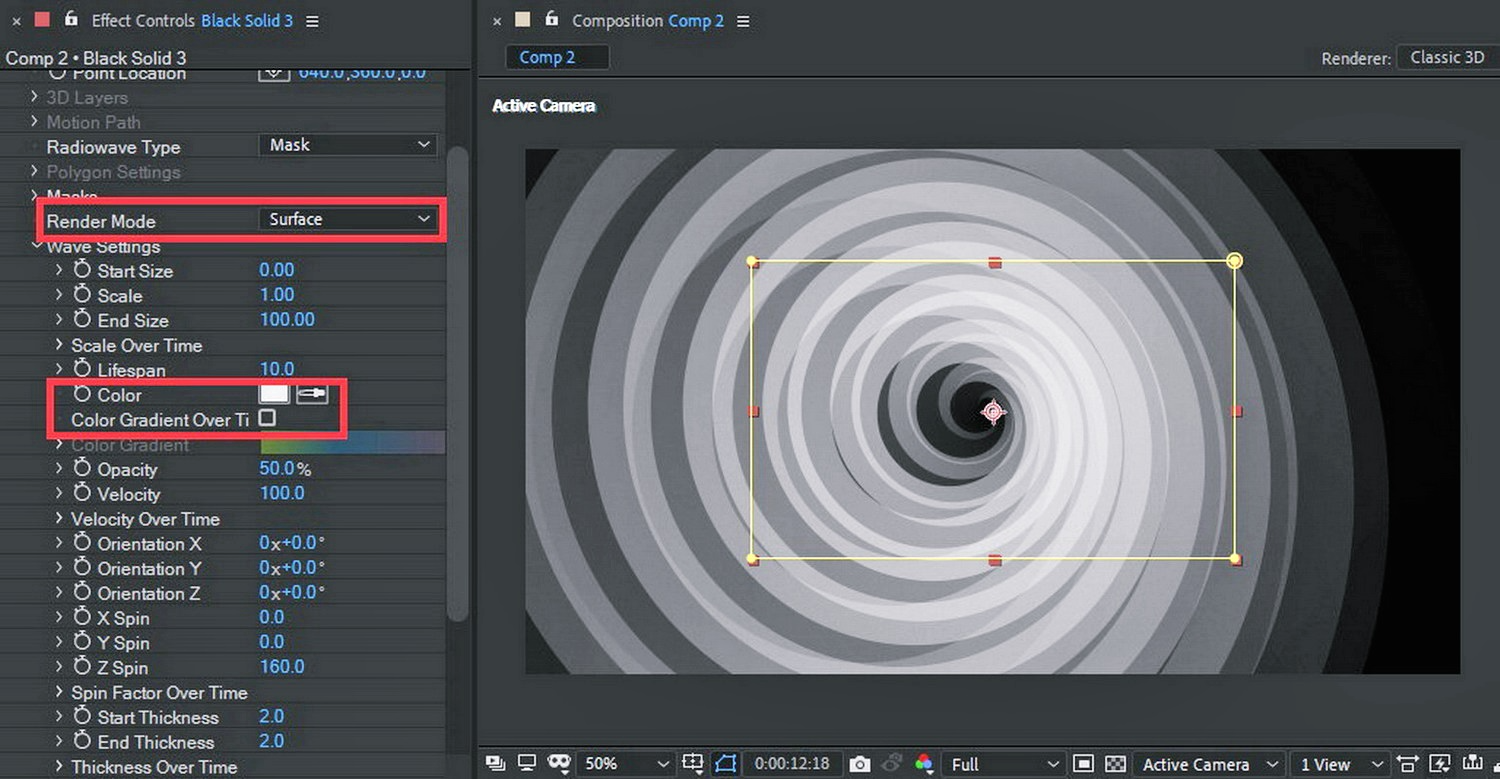Click the Primary Viewer monitor icon
The width and height of the screenshot is (1500, 779).
click(x=527, y=764)
